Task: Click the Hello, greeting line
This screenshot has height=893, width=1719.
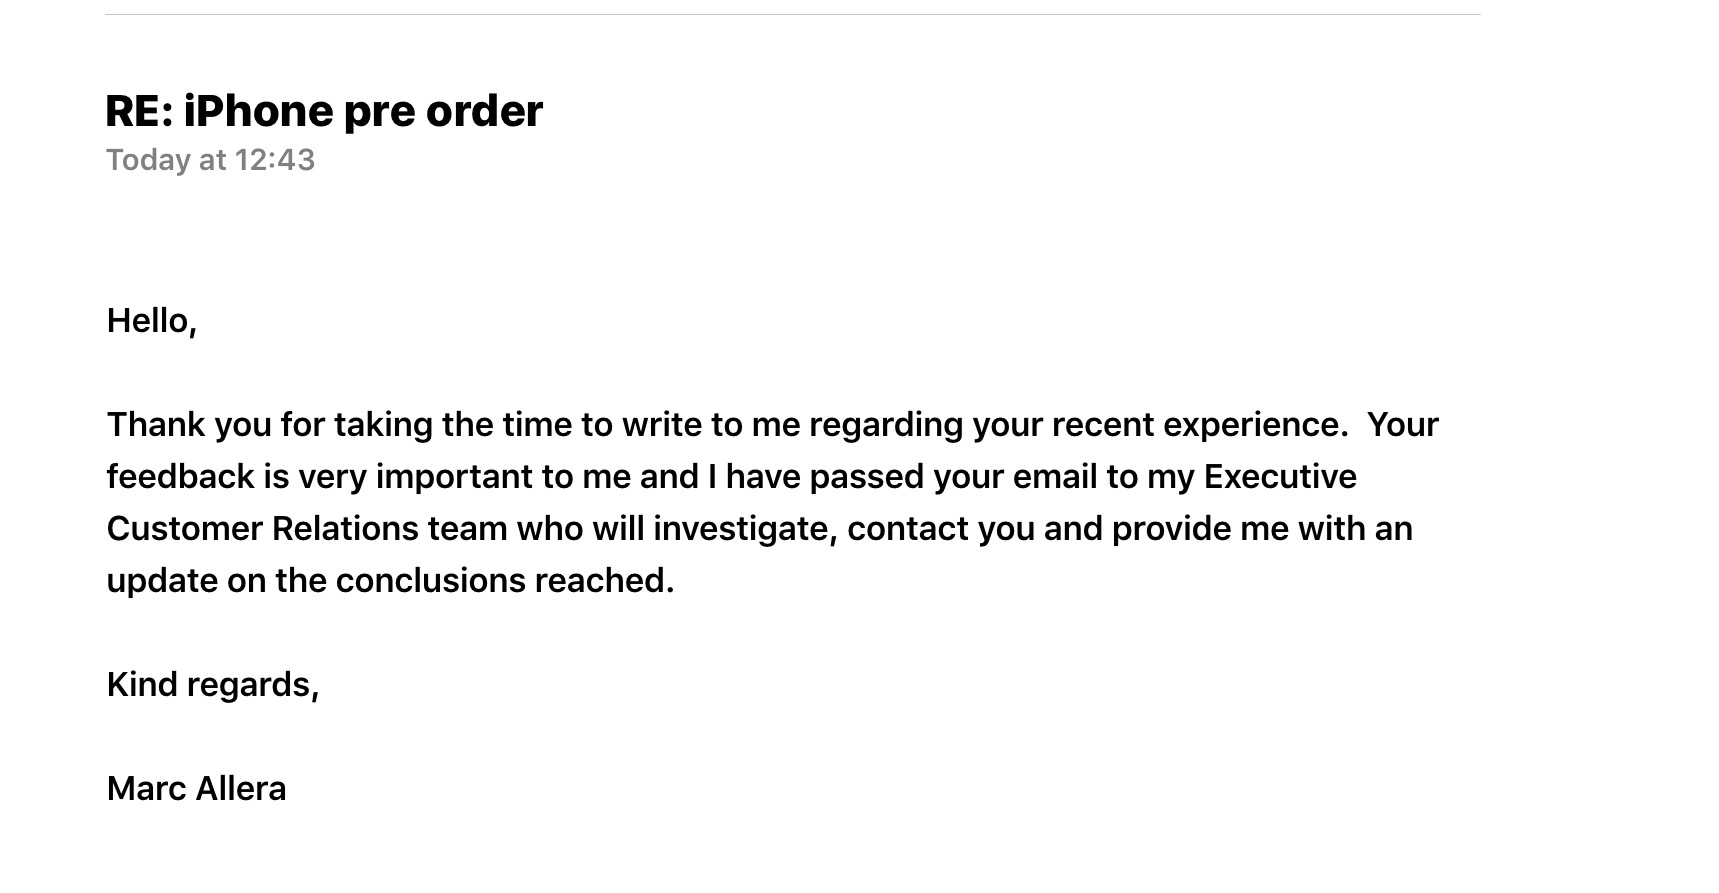Action: click(151, 321)
